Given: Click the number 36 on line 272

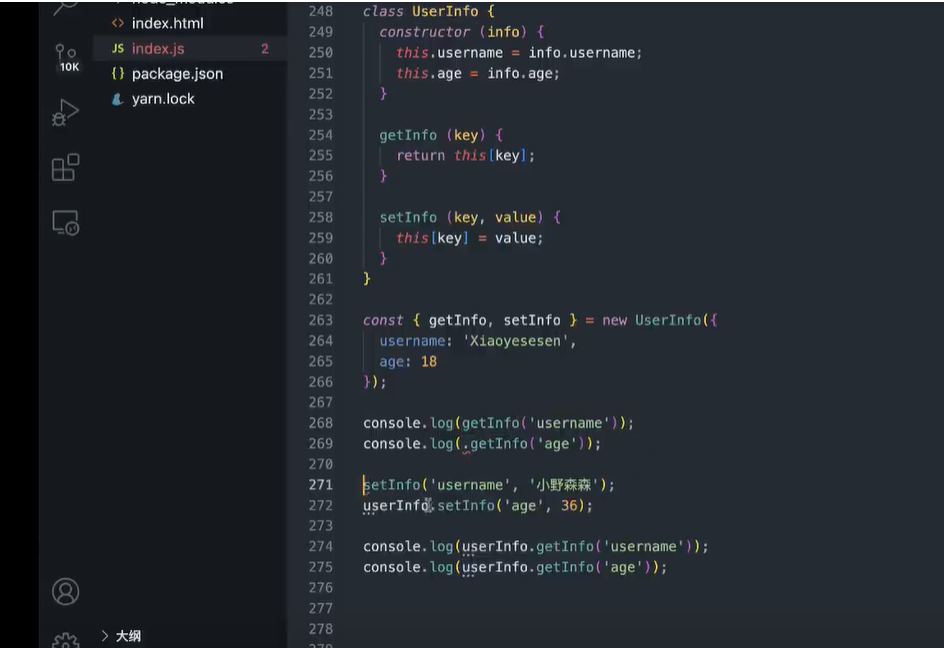Looking at the screenshot, I should pyautogui.click(x=569, y=505).
